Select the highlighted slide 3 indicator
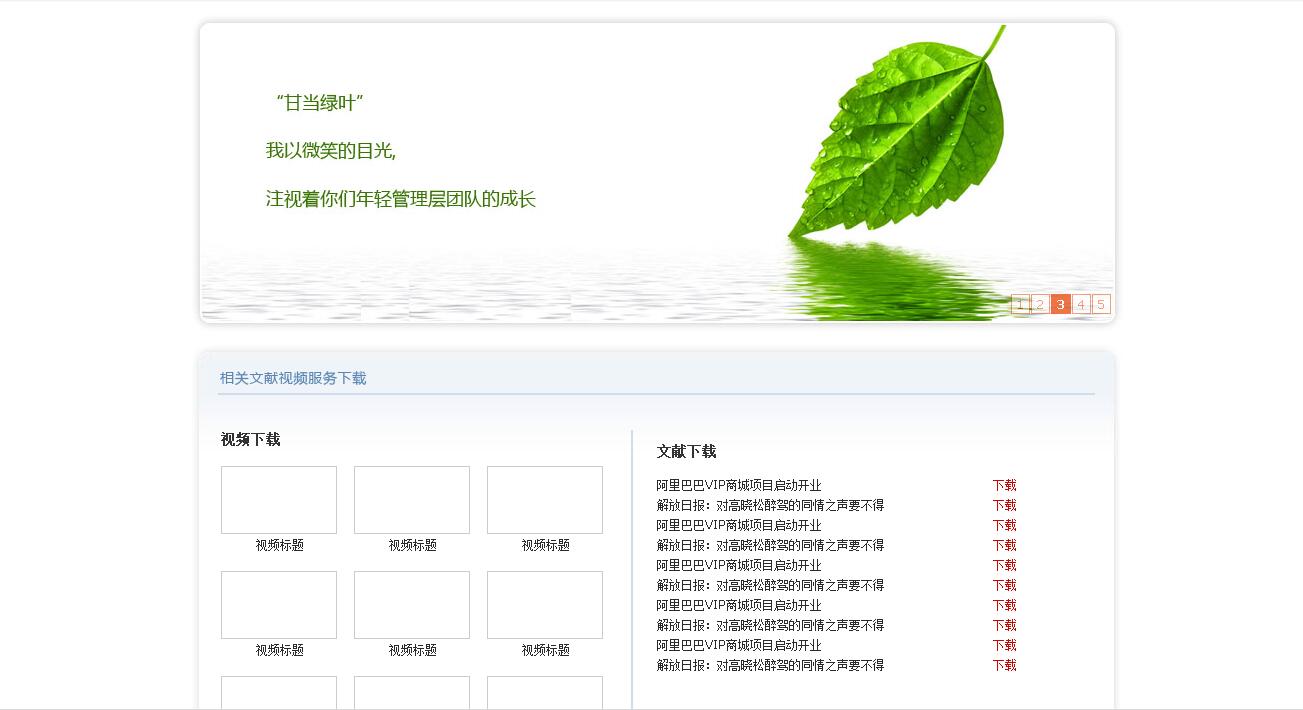1303x710 pixels. point(1060,304)
